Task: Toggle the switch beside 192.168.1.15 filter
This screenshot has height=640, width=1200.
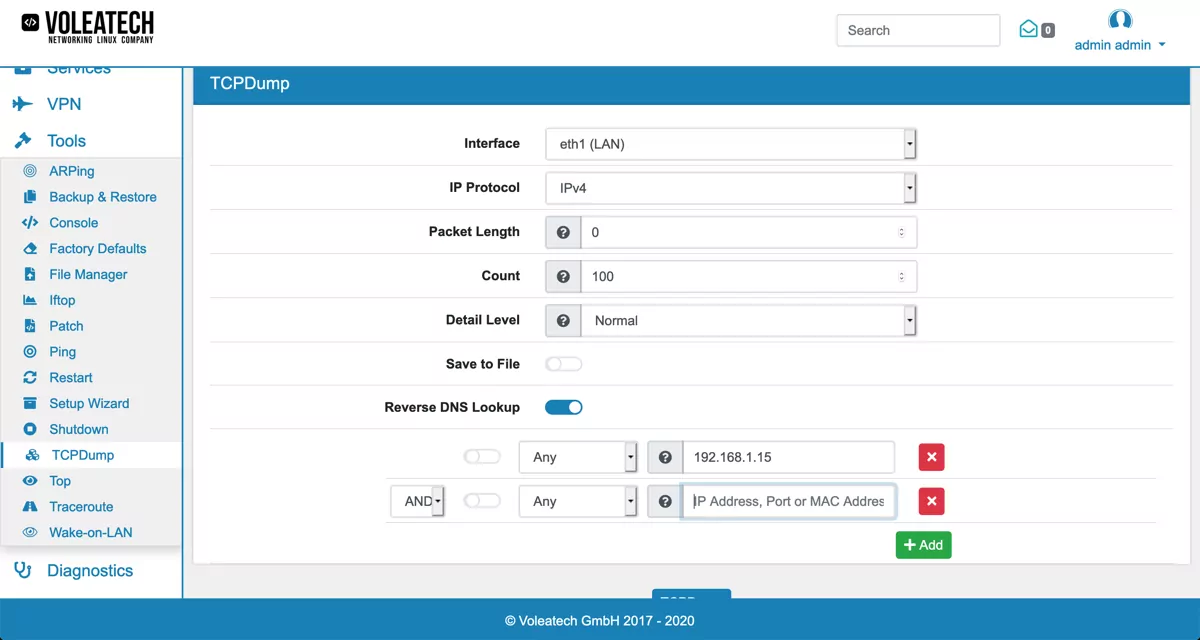Action: pyautogui.click(x=482, y=457)
